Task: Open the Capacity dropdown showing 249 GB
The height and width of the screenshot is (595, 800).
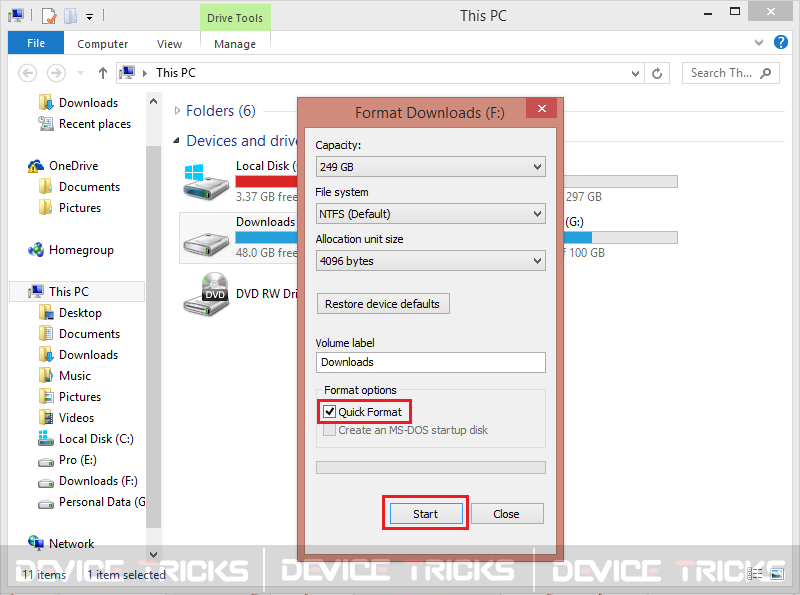Action: click(x=431, y=167)
